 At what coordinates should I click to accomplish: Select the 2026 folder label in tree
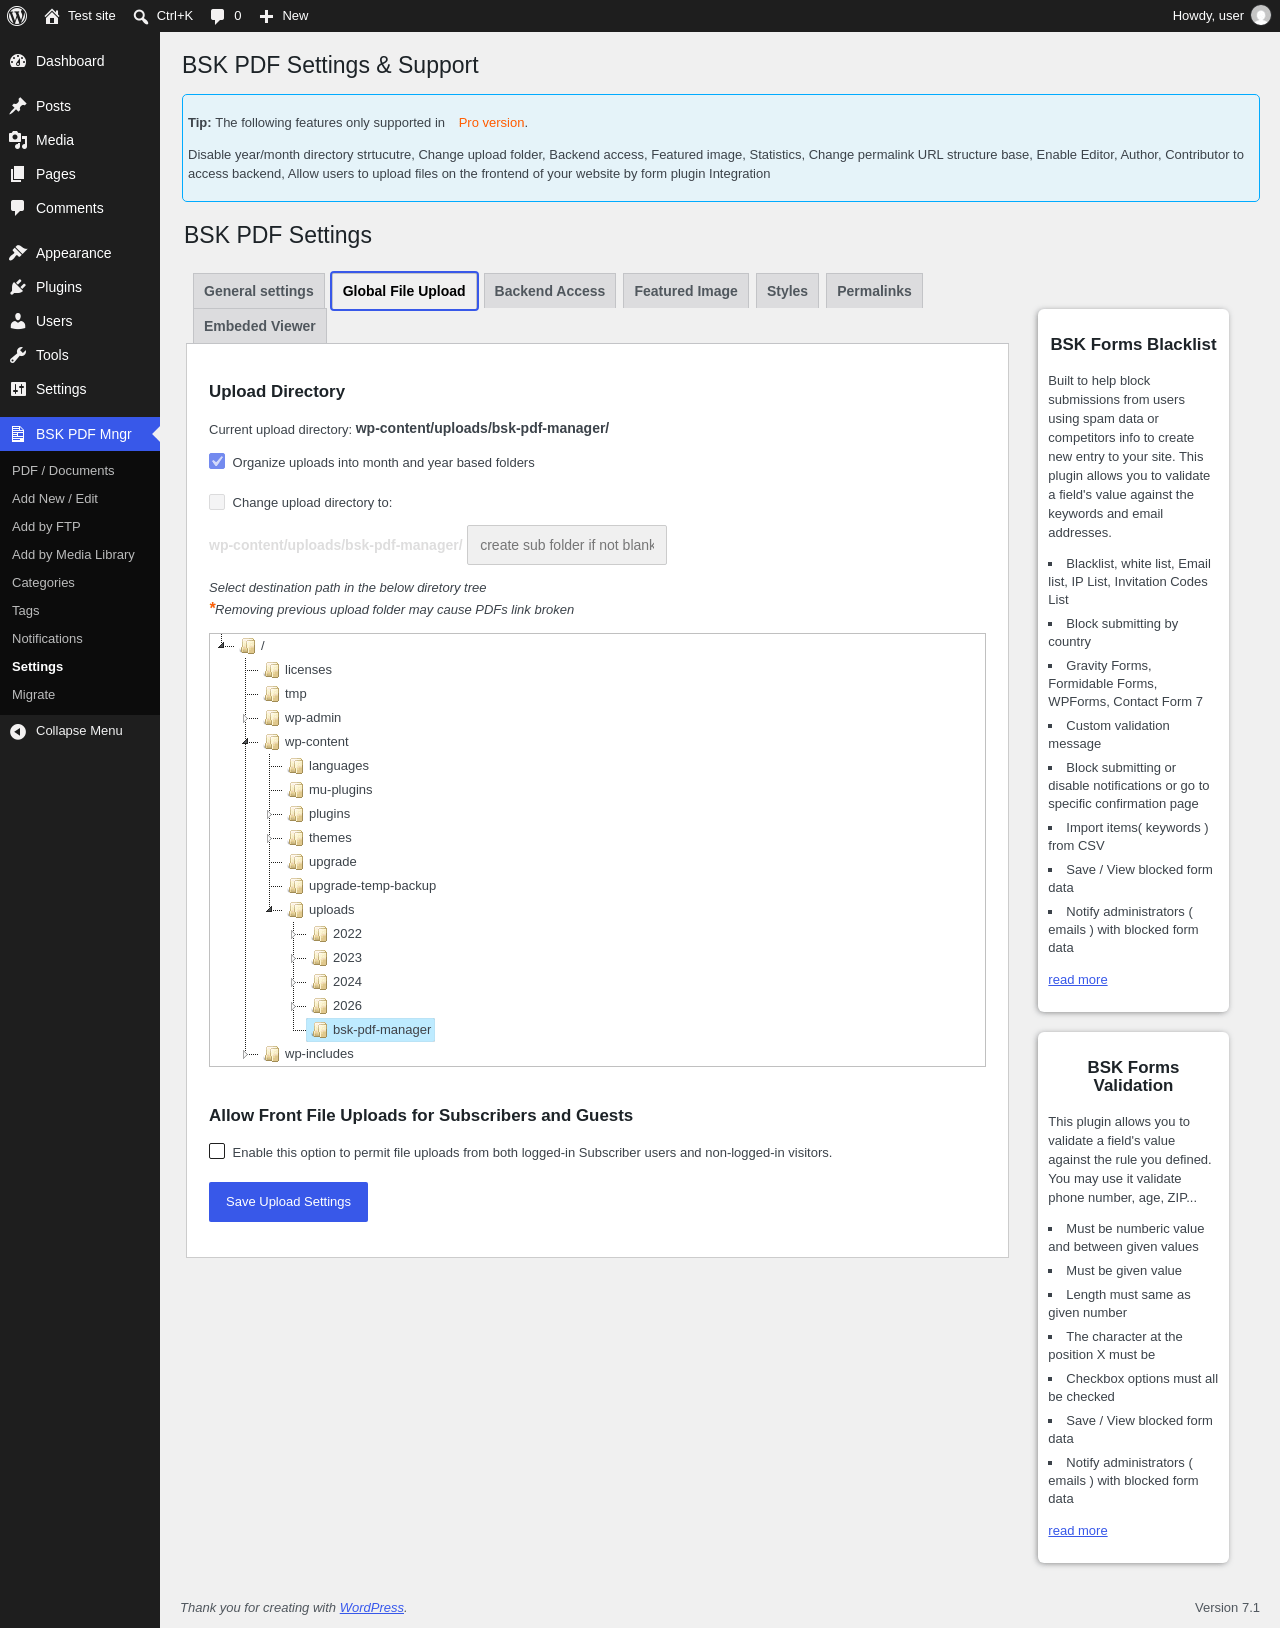point(347,1006)
